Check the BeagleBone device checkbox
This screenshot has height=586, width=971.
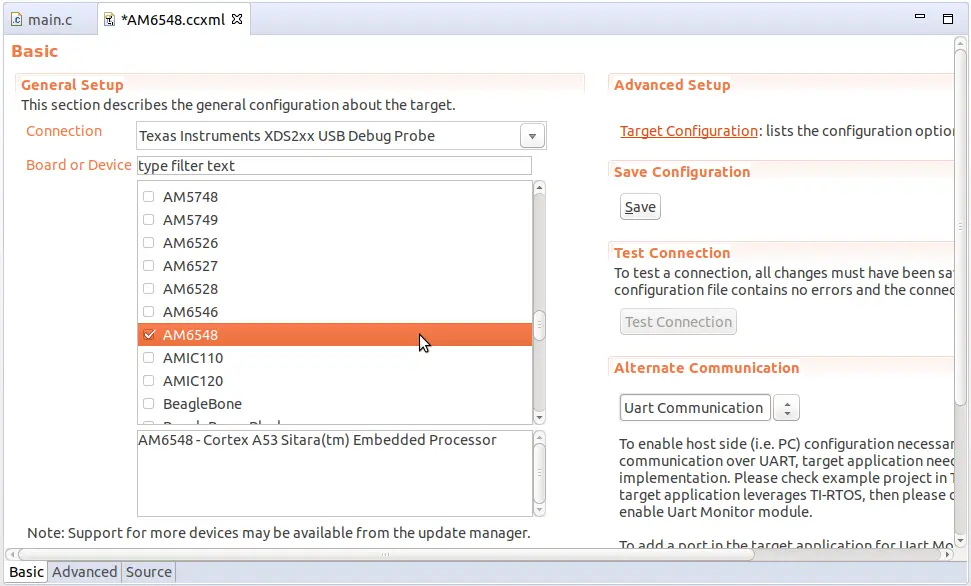pyautogui.click(x=149, y=404)
